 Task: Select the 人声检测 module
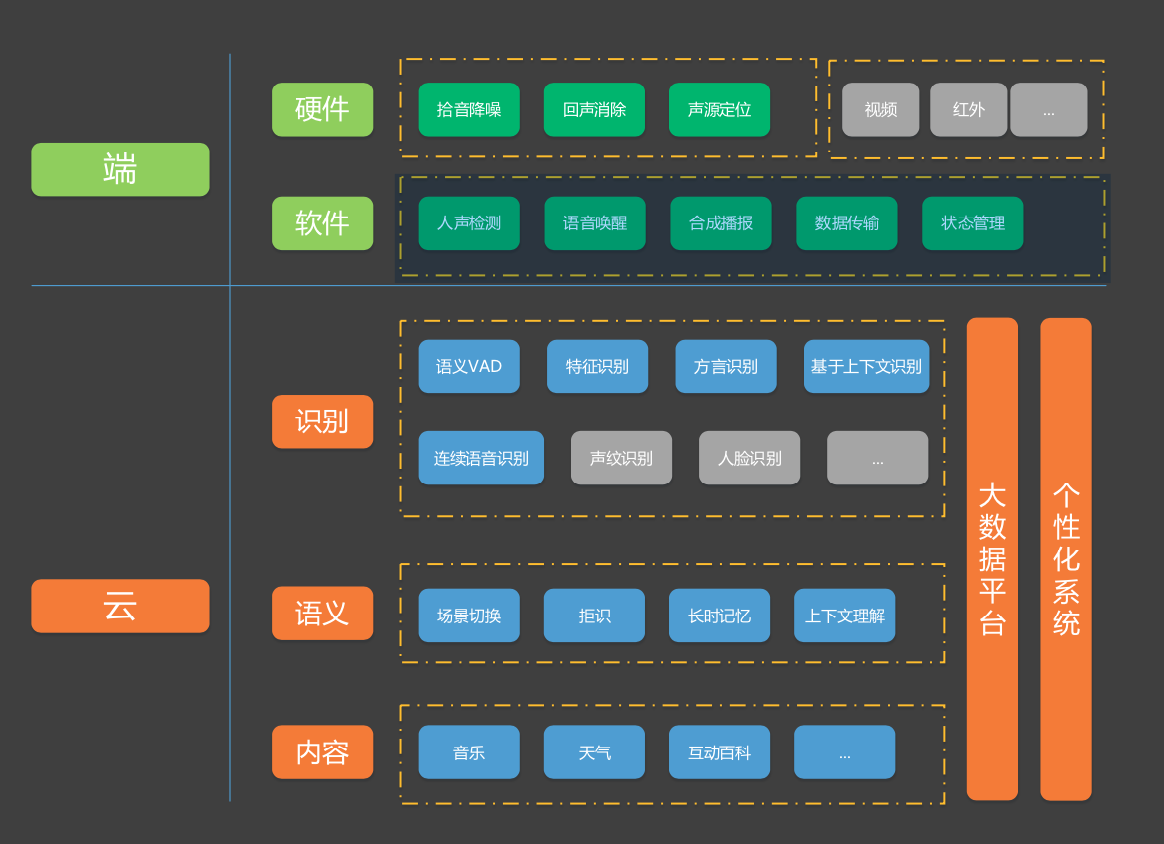(x=469, y=223)
